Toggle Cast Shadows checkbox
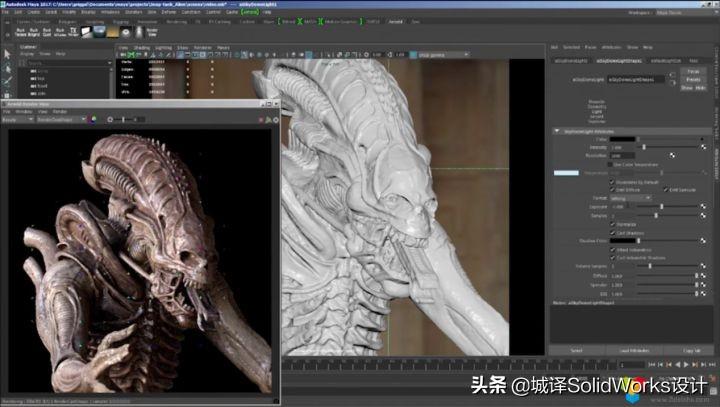Screen dimensions: 720x407 [613, 232]
